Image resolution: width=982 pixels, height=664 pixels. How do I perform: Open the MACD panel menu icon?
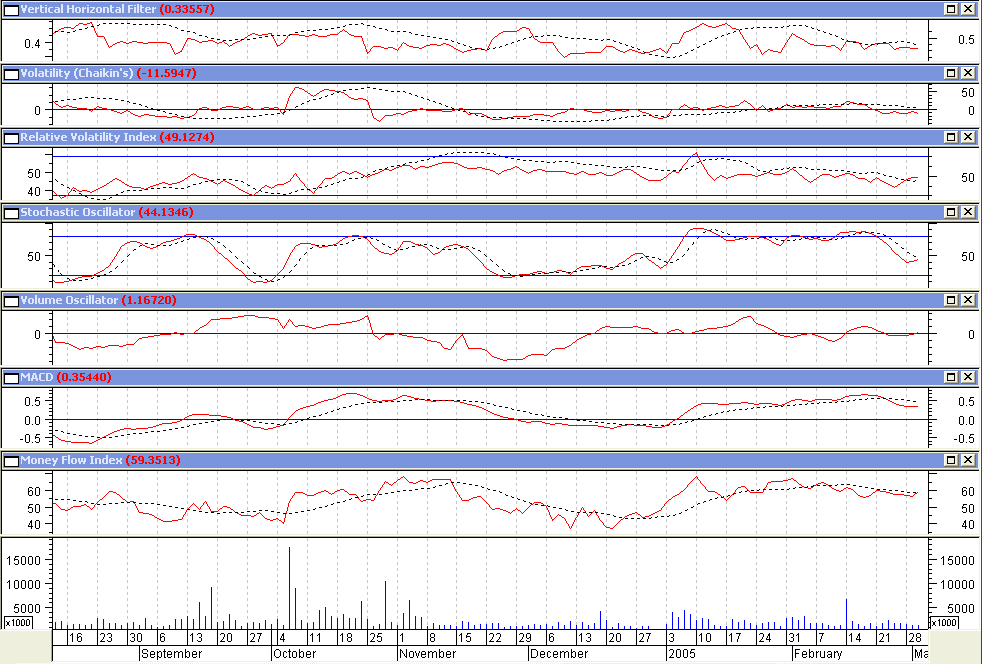(x=11, y=377)
